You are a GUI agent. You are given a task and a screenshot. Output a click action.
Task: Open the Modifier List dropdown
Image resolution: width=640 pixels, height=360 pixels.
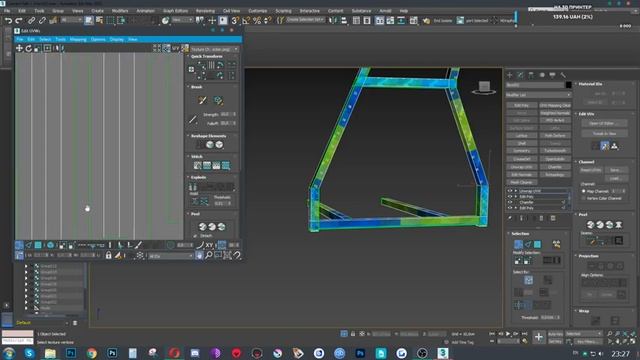coord(538,95)
